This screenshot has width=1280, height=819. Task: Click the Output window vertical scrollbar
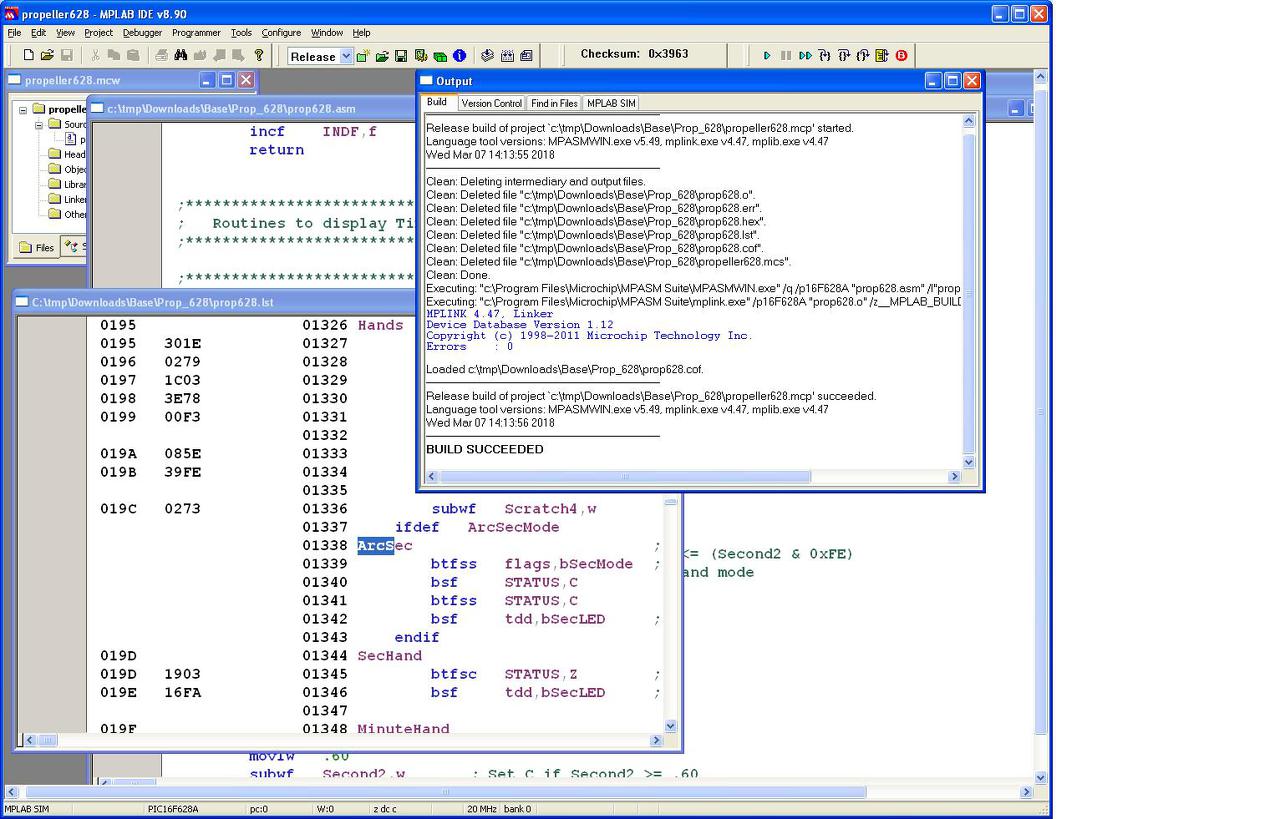[x=968, y=290]
